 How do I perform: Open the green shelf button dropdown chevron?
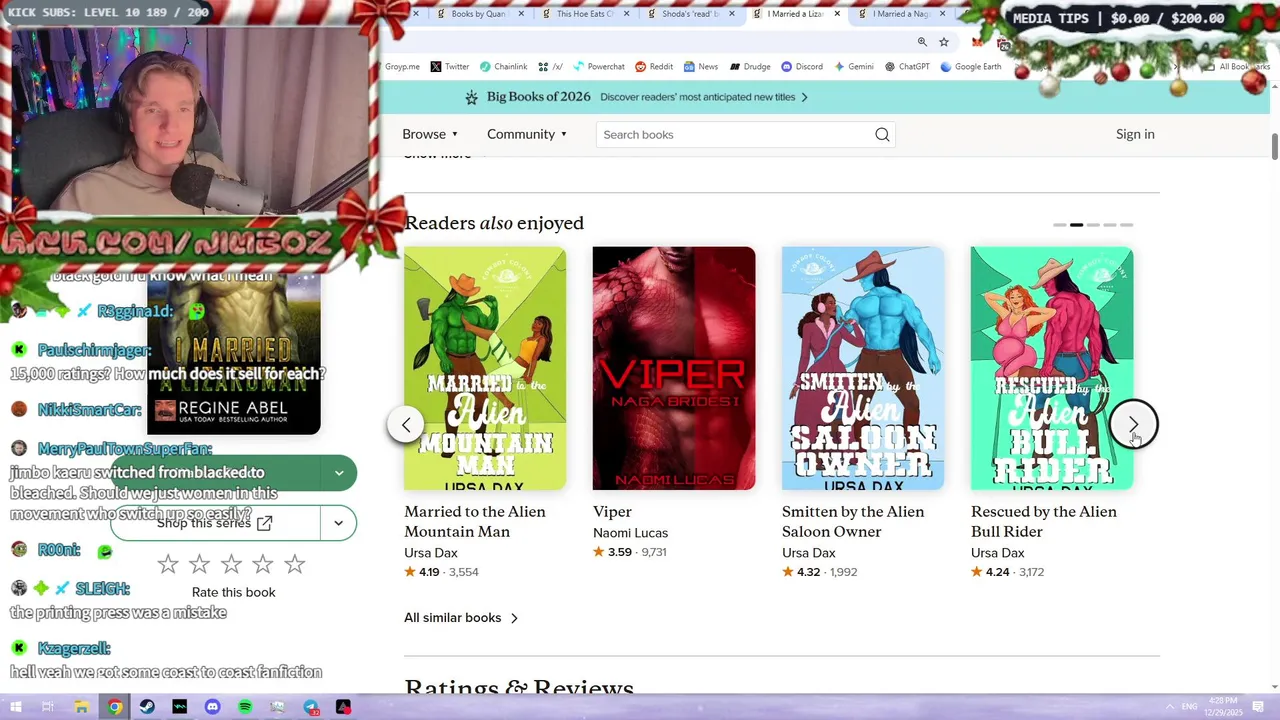(339, 473)
